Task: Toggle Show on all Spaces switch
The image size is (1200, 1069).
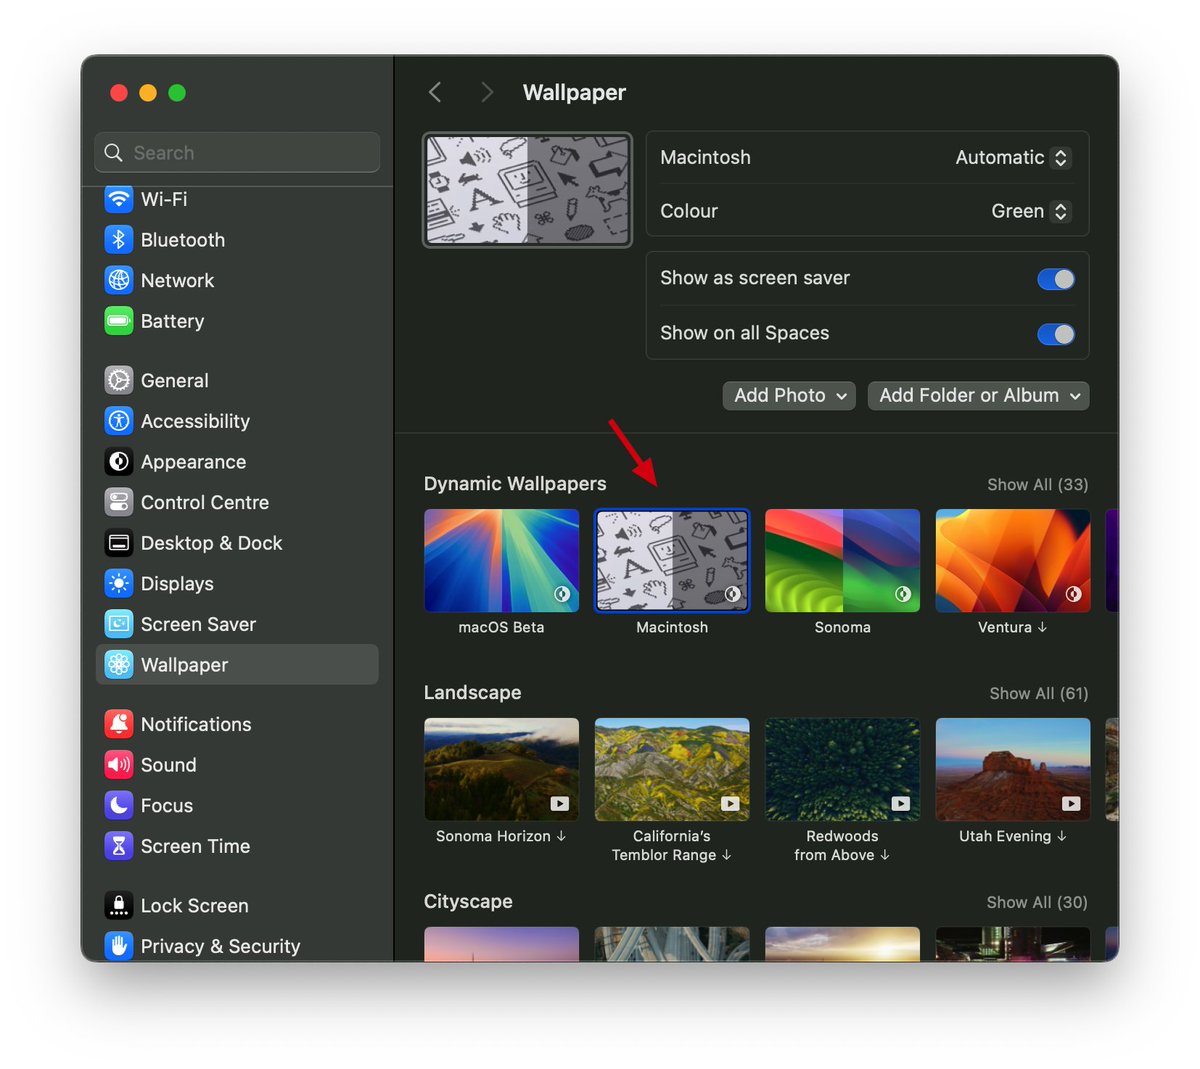Action: pyautogui.click(x=1056, y=334)
